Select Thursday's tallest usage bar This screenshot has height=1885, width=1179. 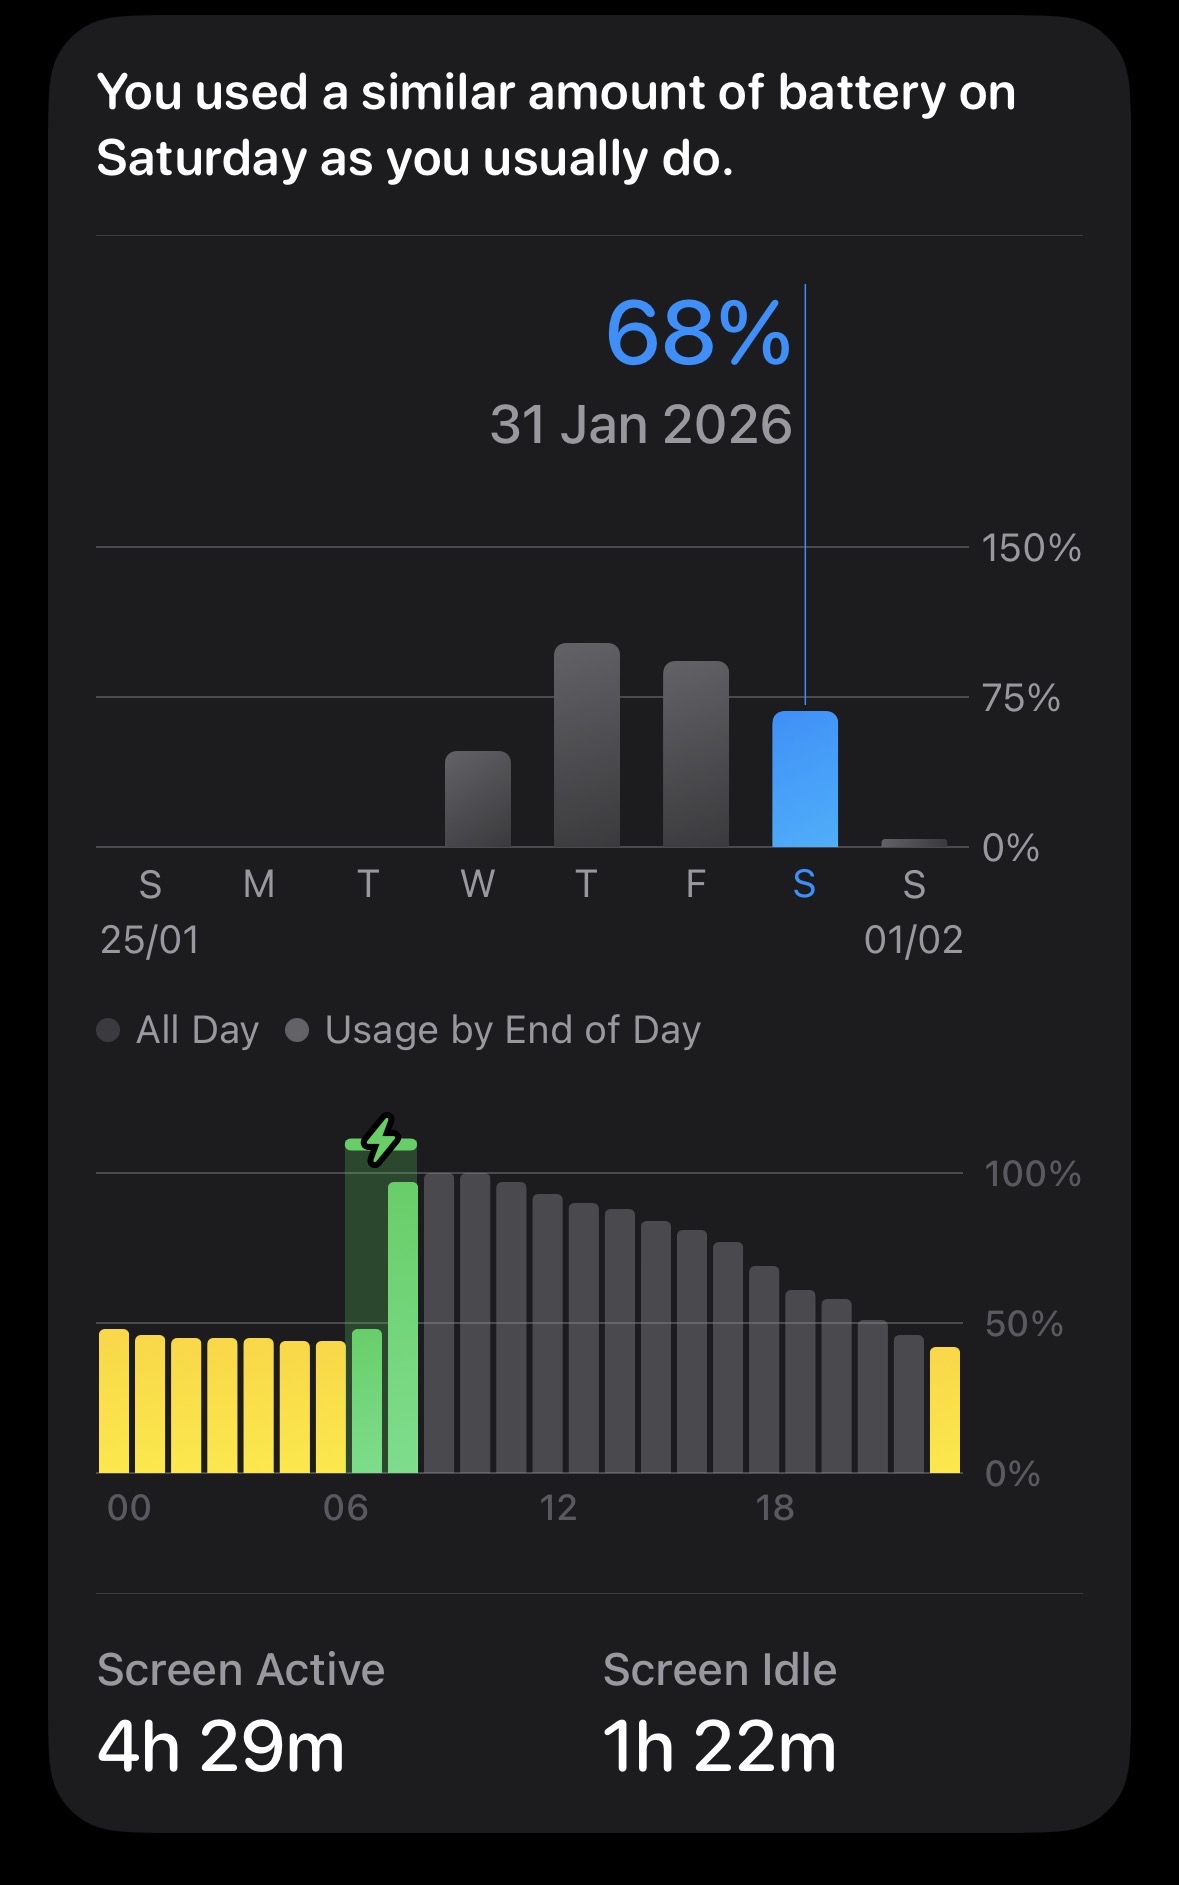pos(587,745)
